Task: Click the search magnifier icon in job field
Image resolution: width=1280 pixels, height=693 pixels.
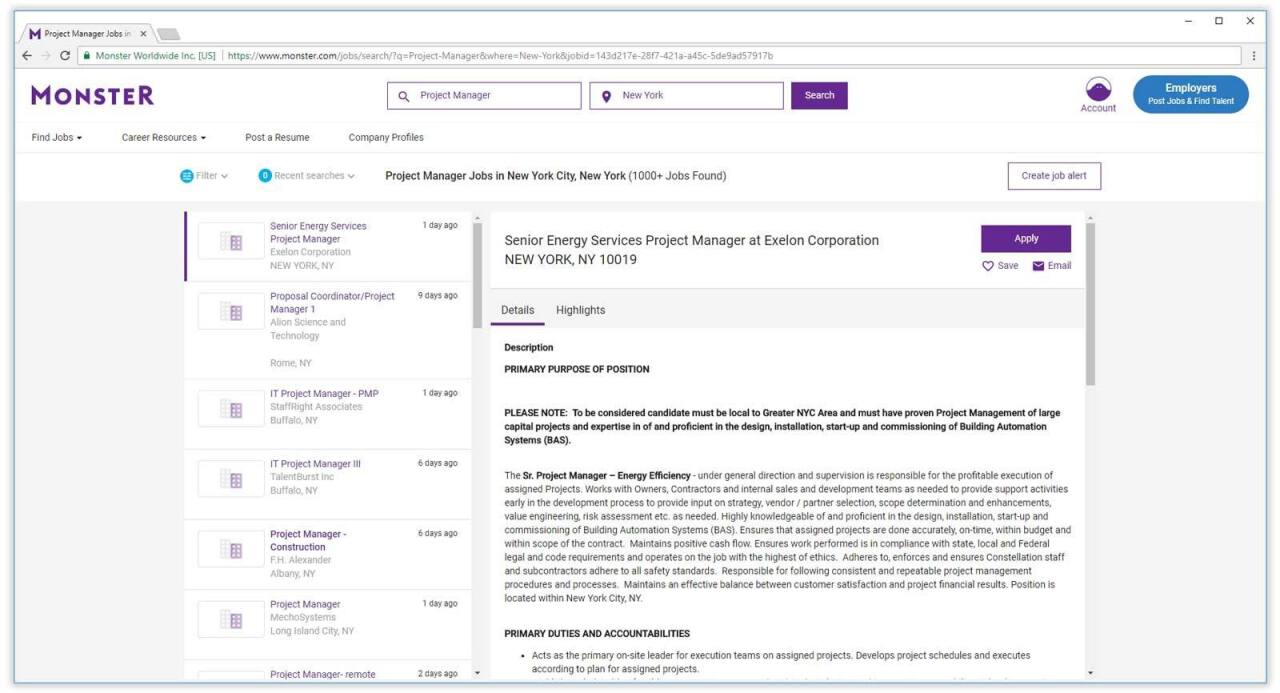Action: 404,96
